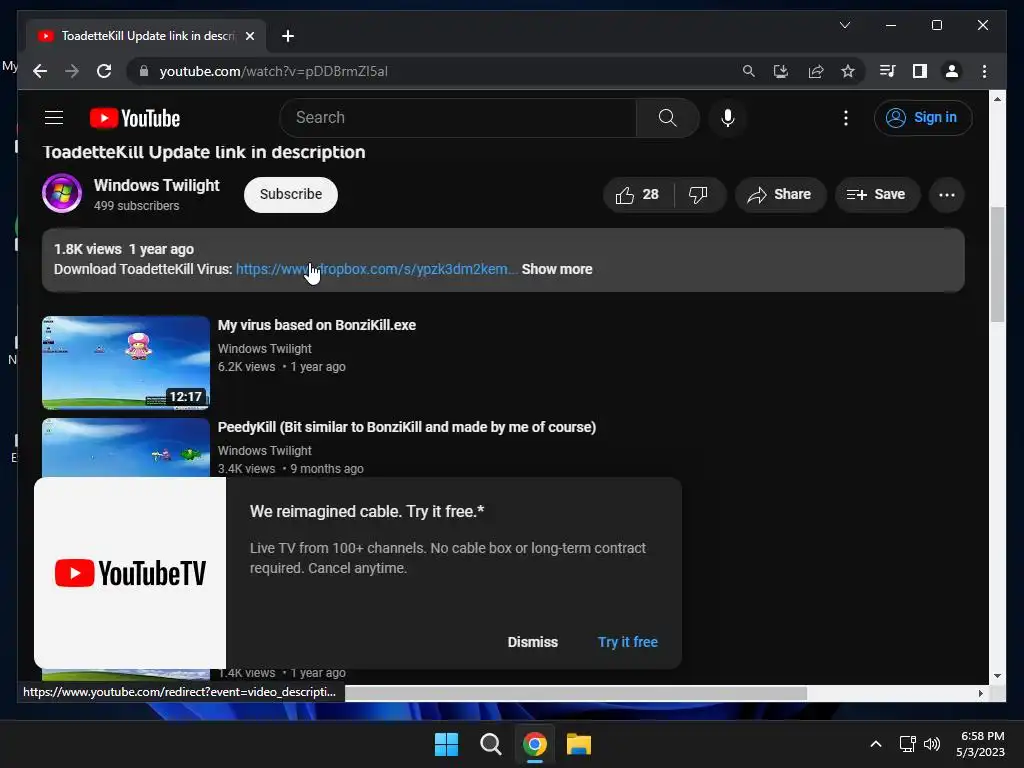Open tab search chevron dropdown
The width and height of the screenshot is (1024, 768).
(844, 25)
